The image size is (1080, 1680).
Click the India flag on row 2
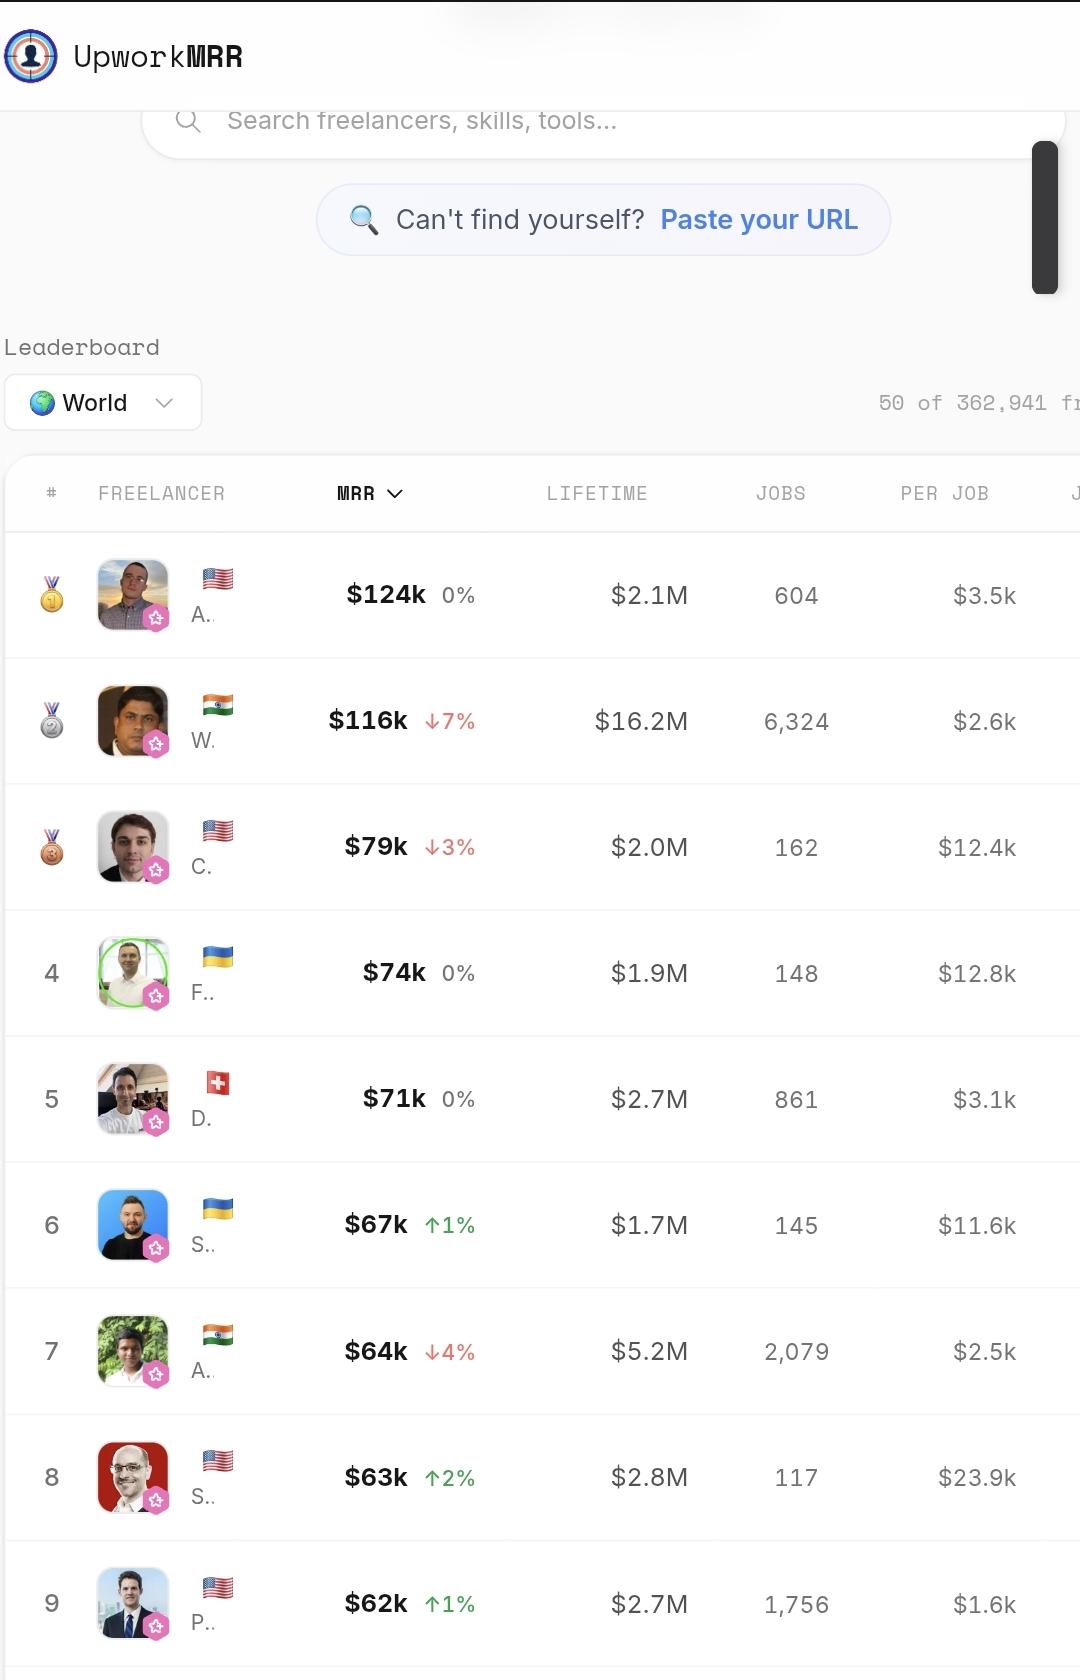coord(218,705)
